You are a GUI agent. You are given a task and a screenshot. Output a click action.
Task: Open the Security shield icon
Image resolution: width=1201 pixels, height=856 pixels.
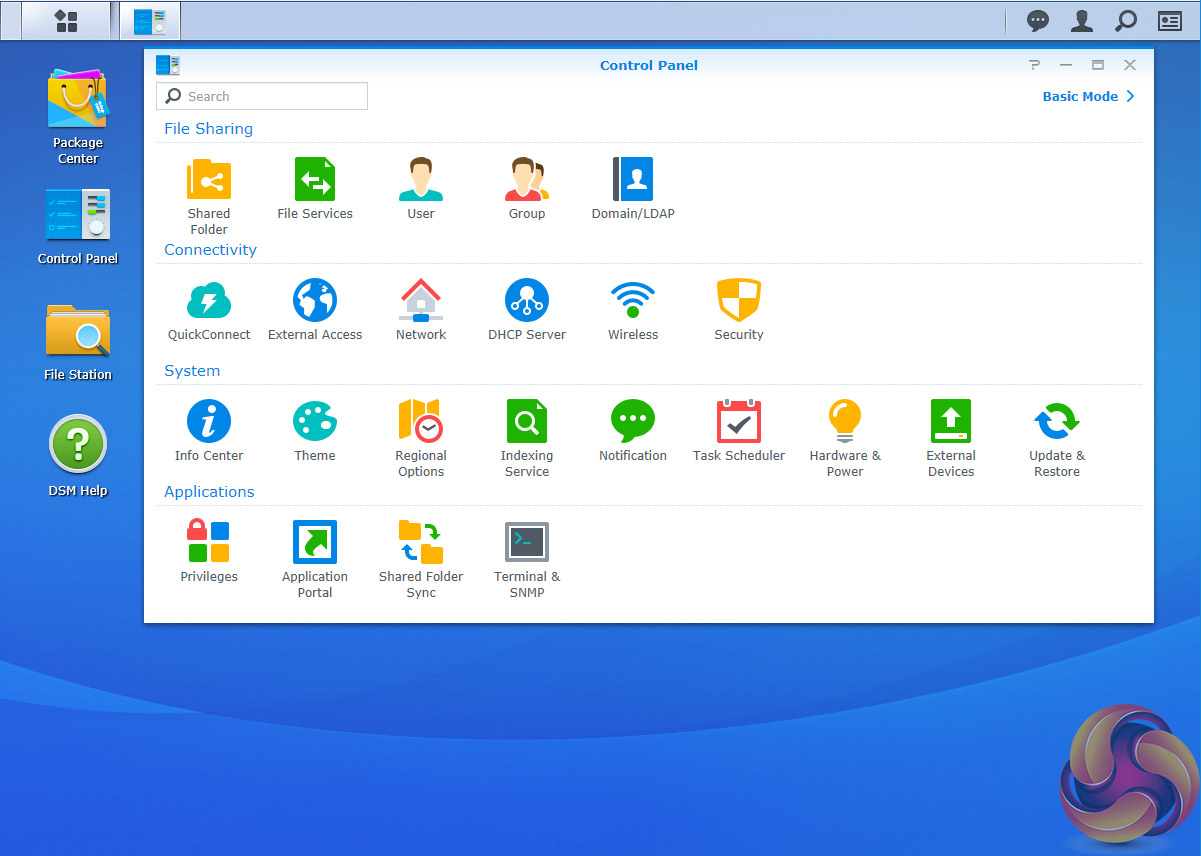pyautogui.click(x=739, y=302)
